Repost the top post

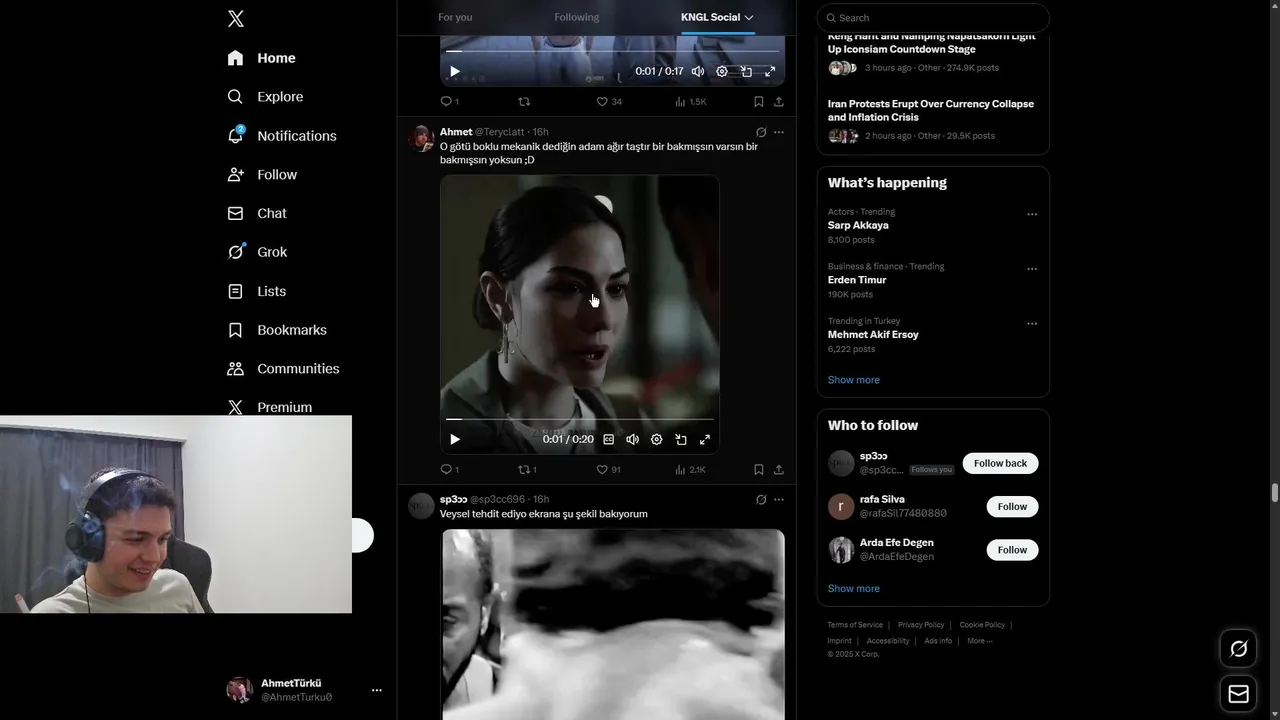point(524,102)
